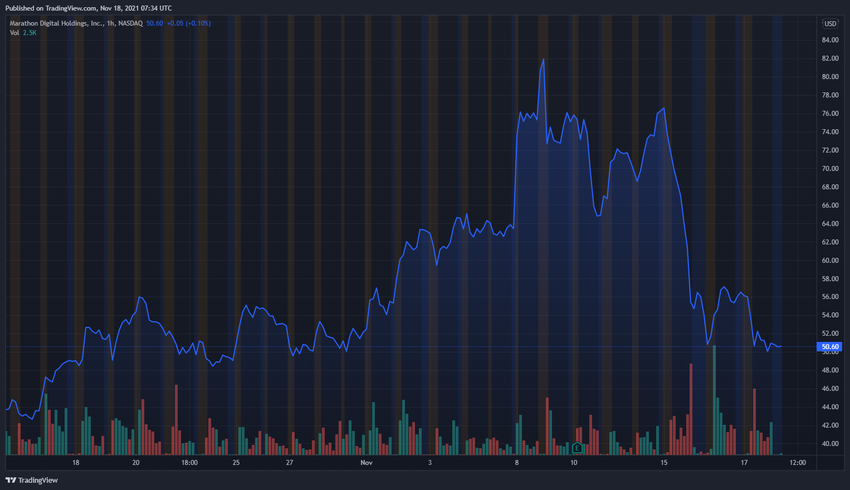Click the price line peak near 82.00

click(x=543, y=60)
